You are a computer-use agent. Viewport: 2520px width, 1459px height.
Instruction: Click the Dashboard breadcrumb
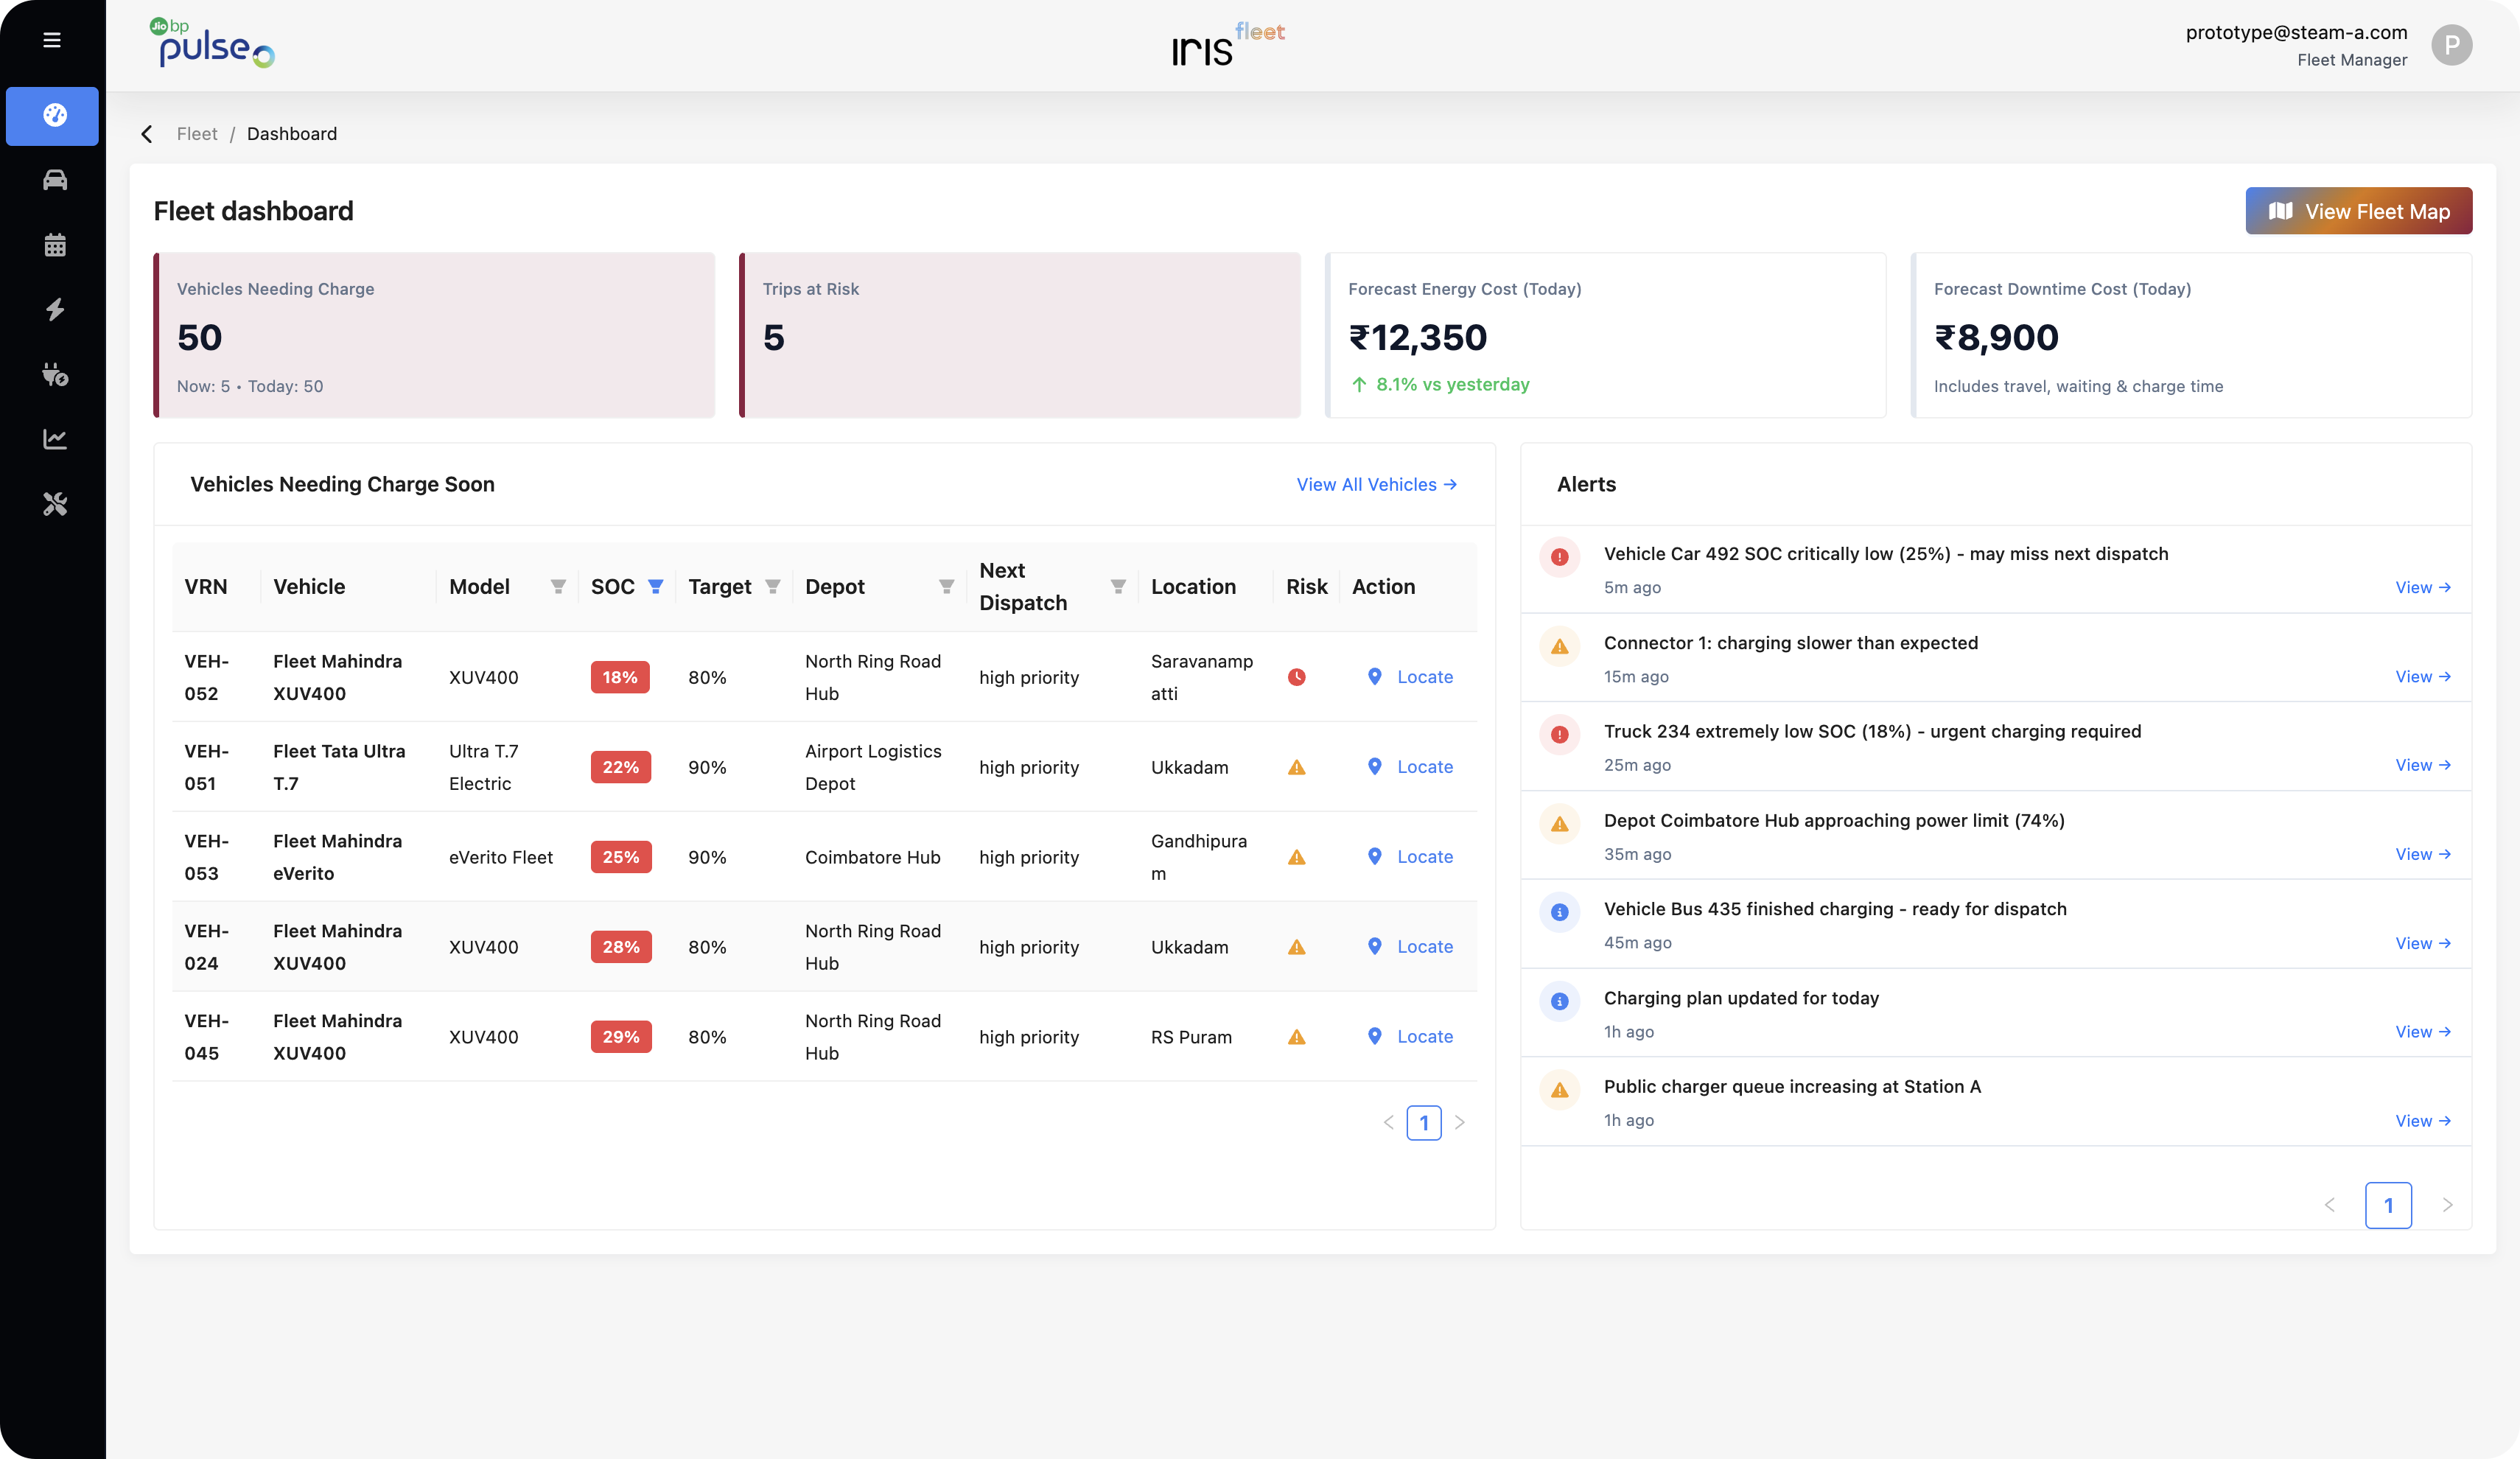292,134
